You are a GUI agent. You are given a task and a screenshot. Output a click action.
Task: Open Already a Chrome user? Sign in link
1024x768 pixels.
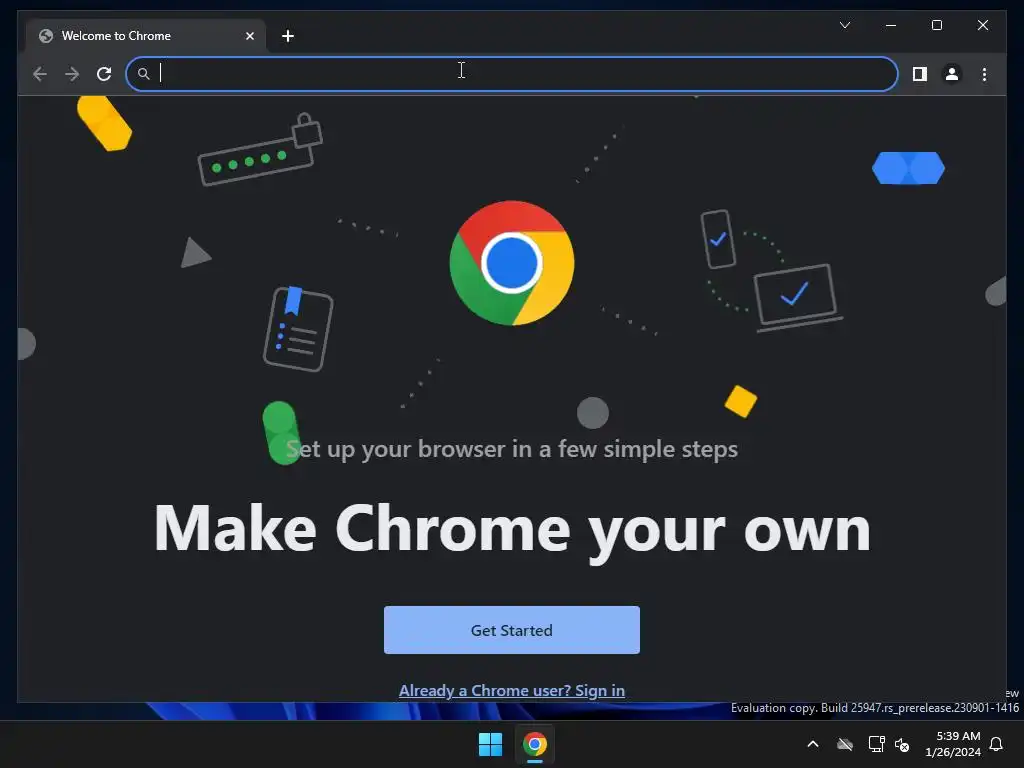(x=511, y=690)
